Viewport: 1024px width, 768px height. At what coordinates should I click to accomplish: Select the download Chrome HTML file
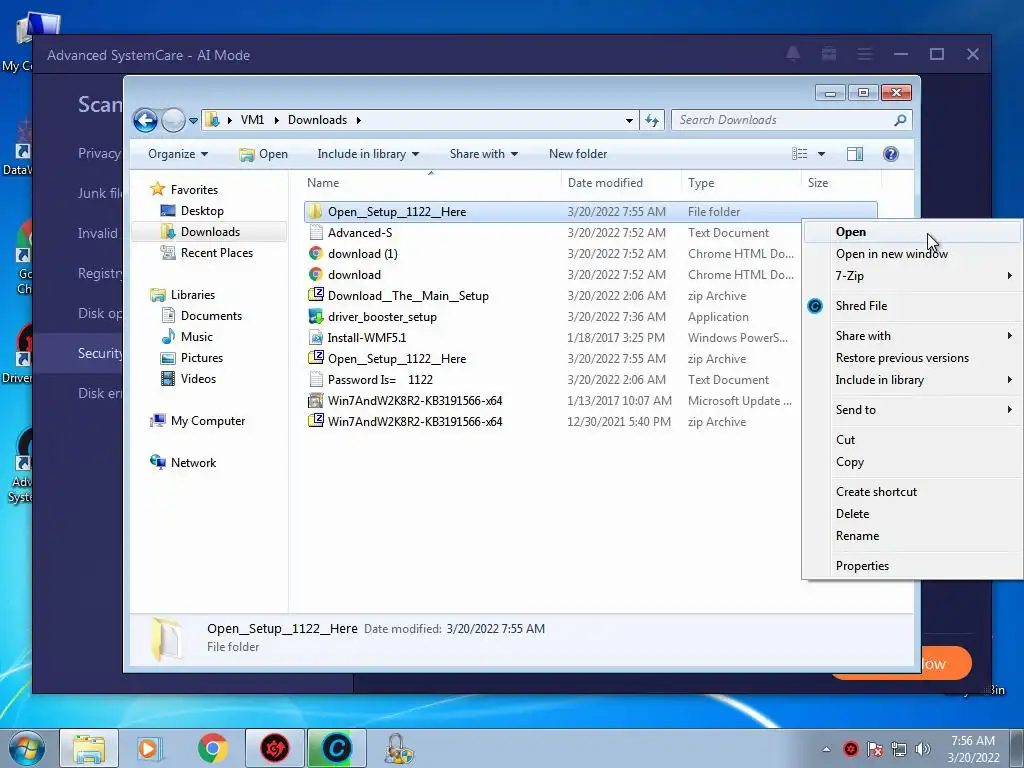(354, 275)
